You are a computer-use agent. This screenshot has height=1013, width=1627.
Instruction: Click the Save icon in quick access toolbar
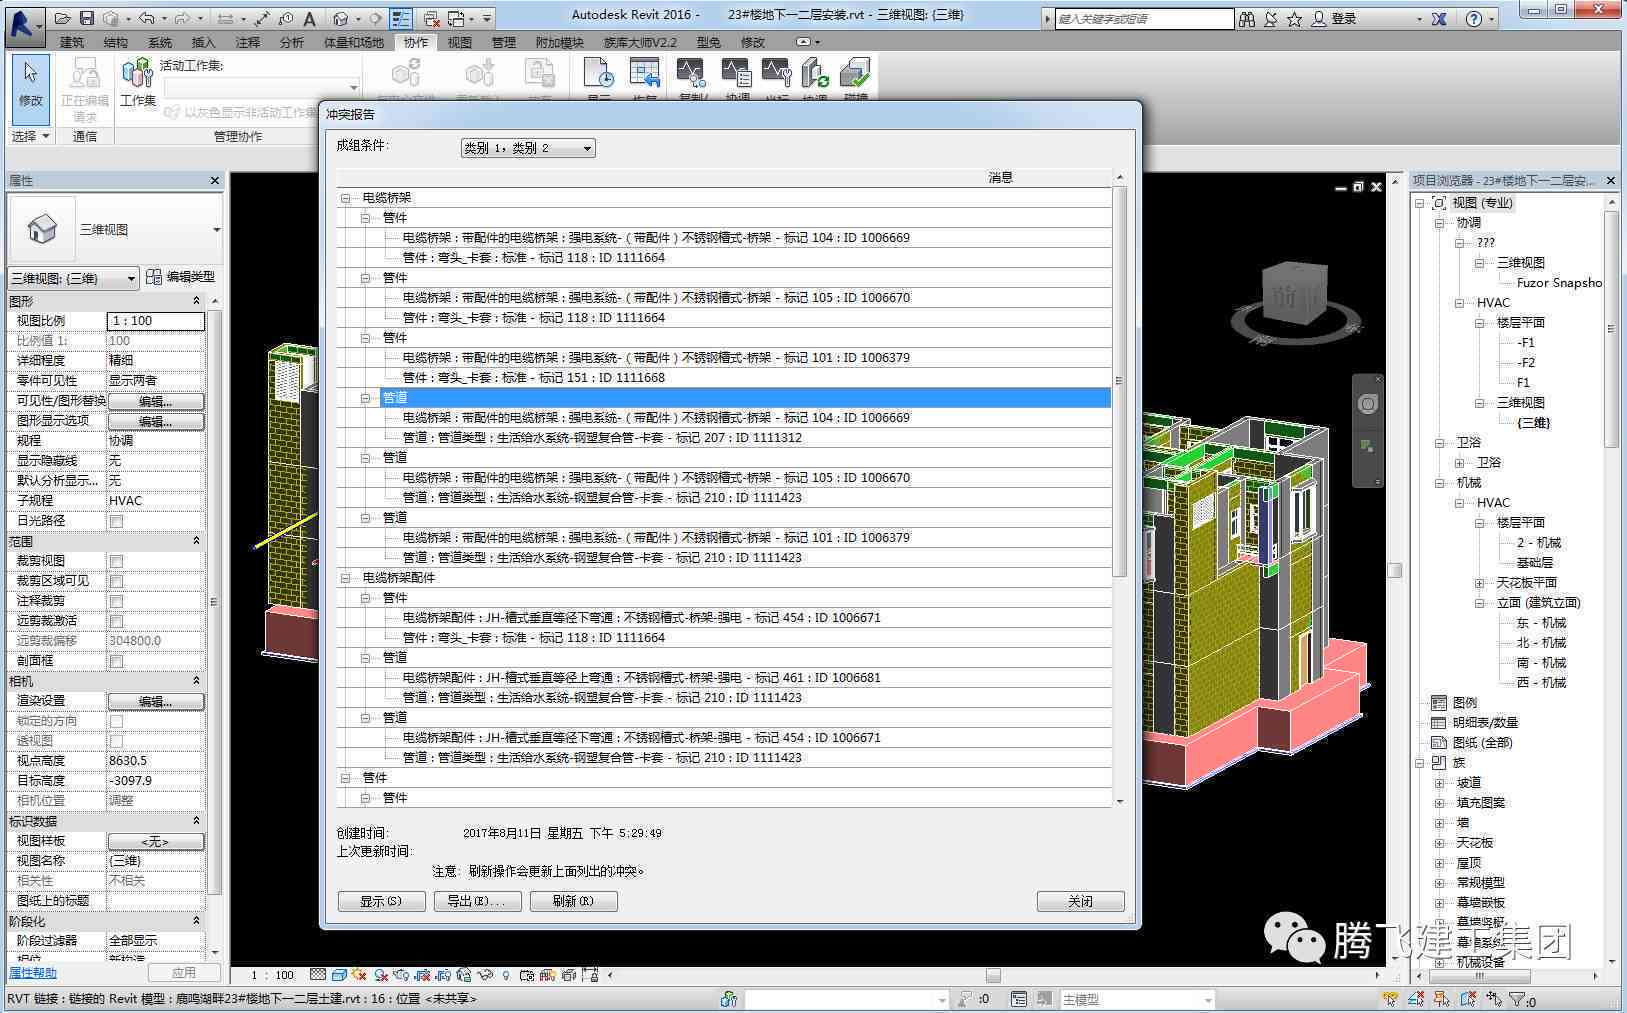pyautogui.click(x=87, y=18)
